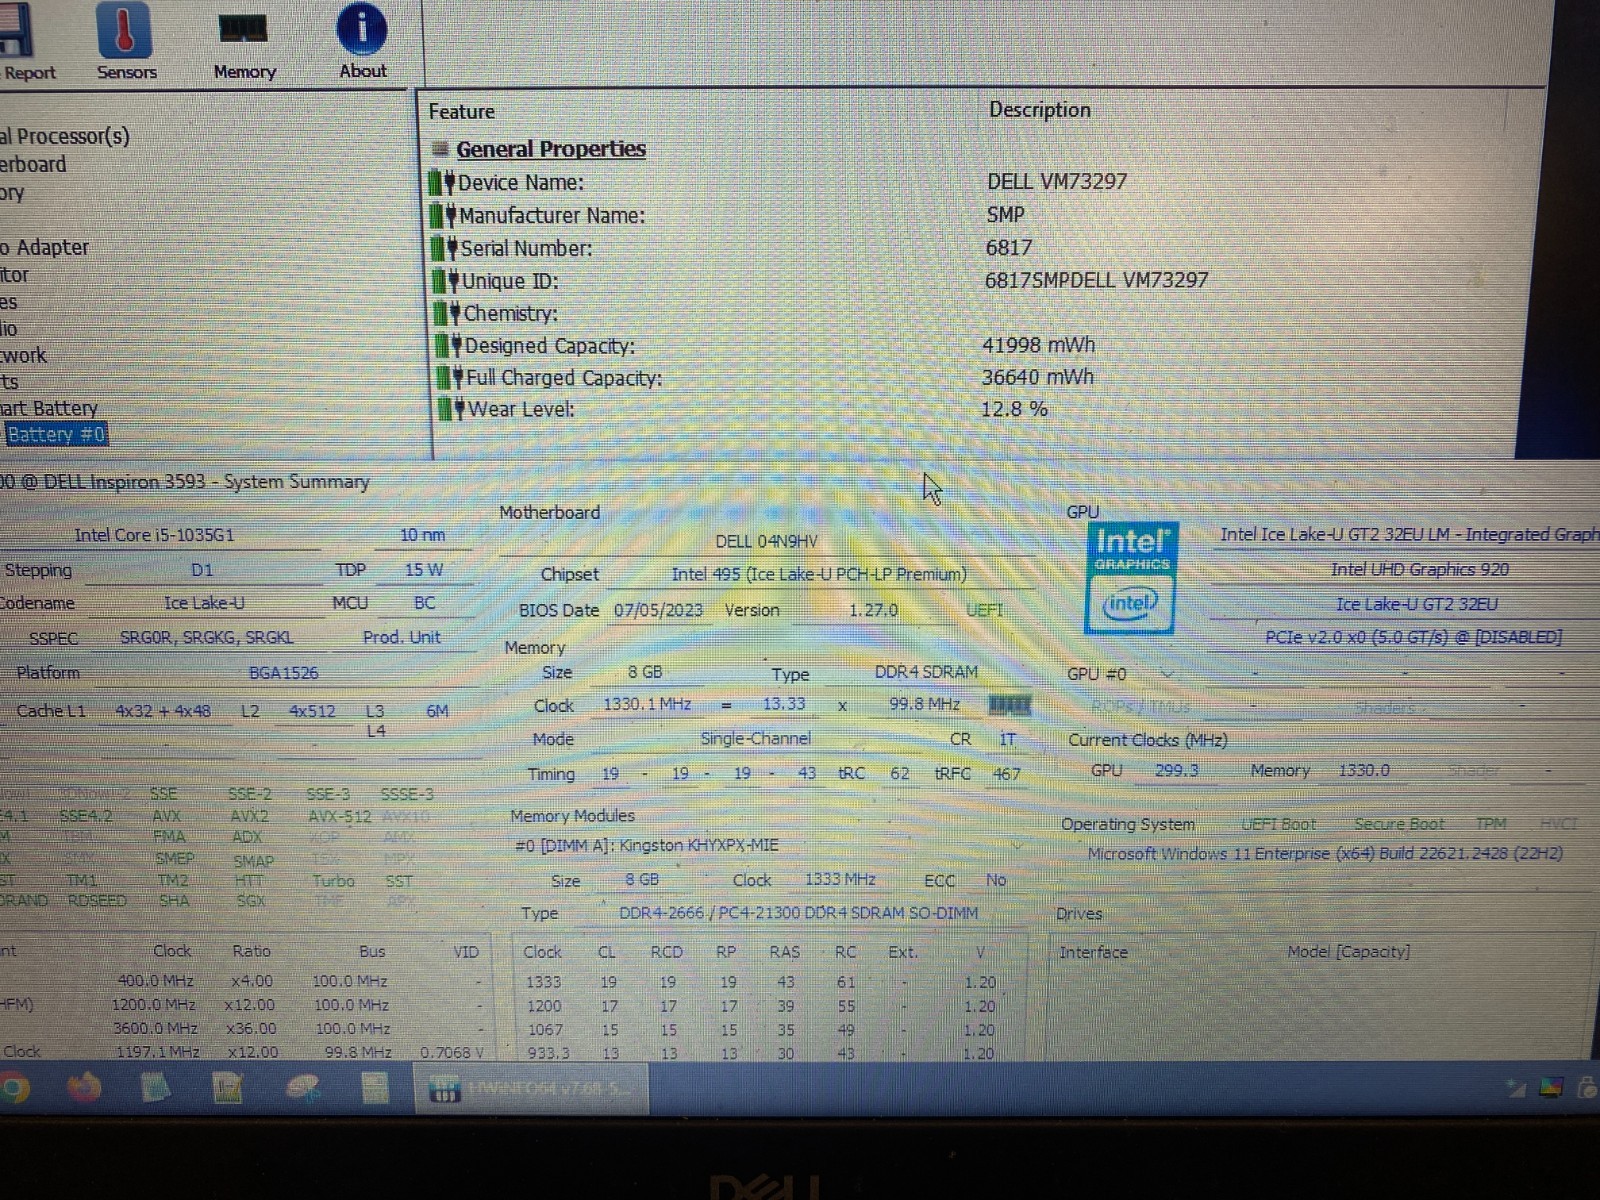Select Monitor tree node
Viewport: 1600px width, 1200px height.
pos(14,275)
